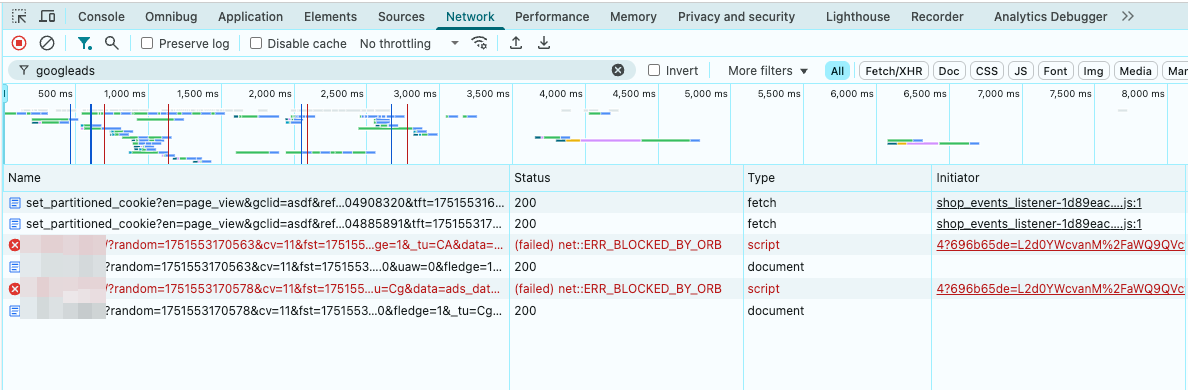Filter by JS requests

click(1021, 71)
